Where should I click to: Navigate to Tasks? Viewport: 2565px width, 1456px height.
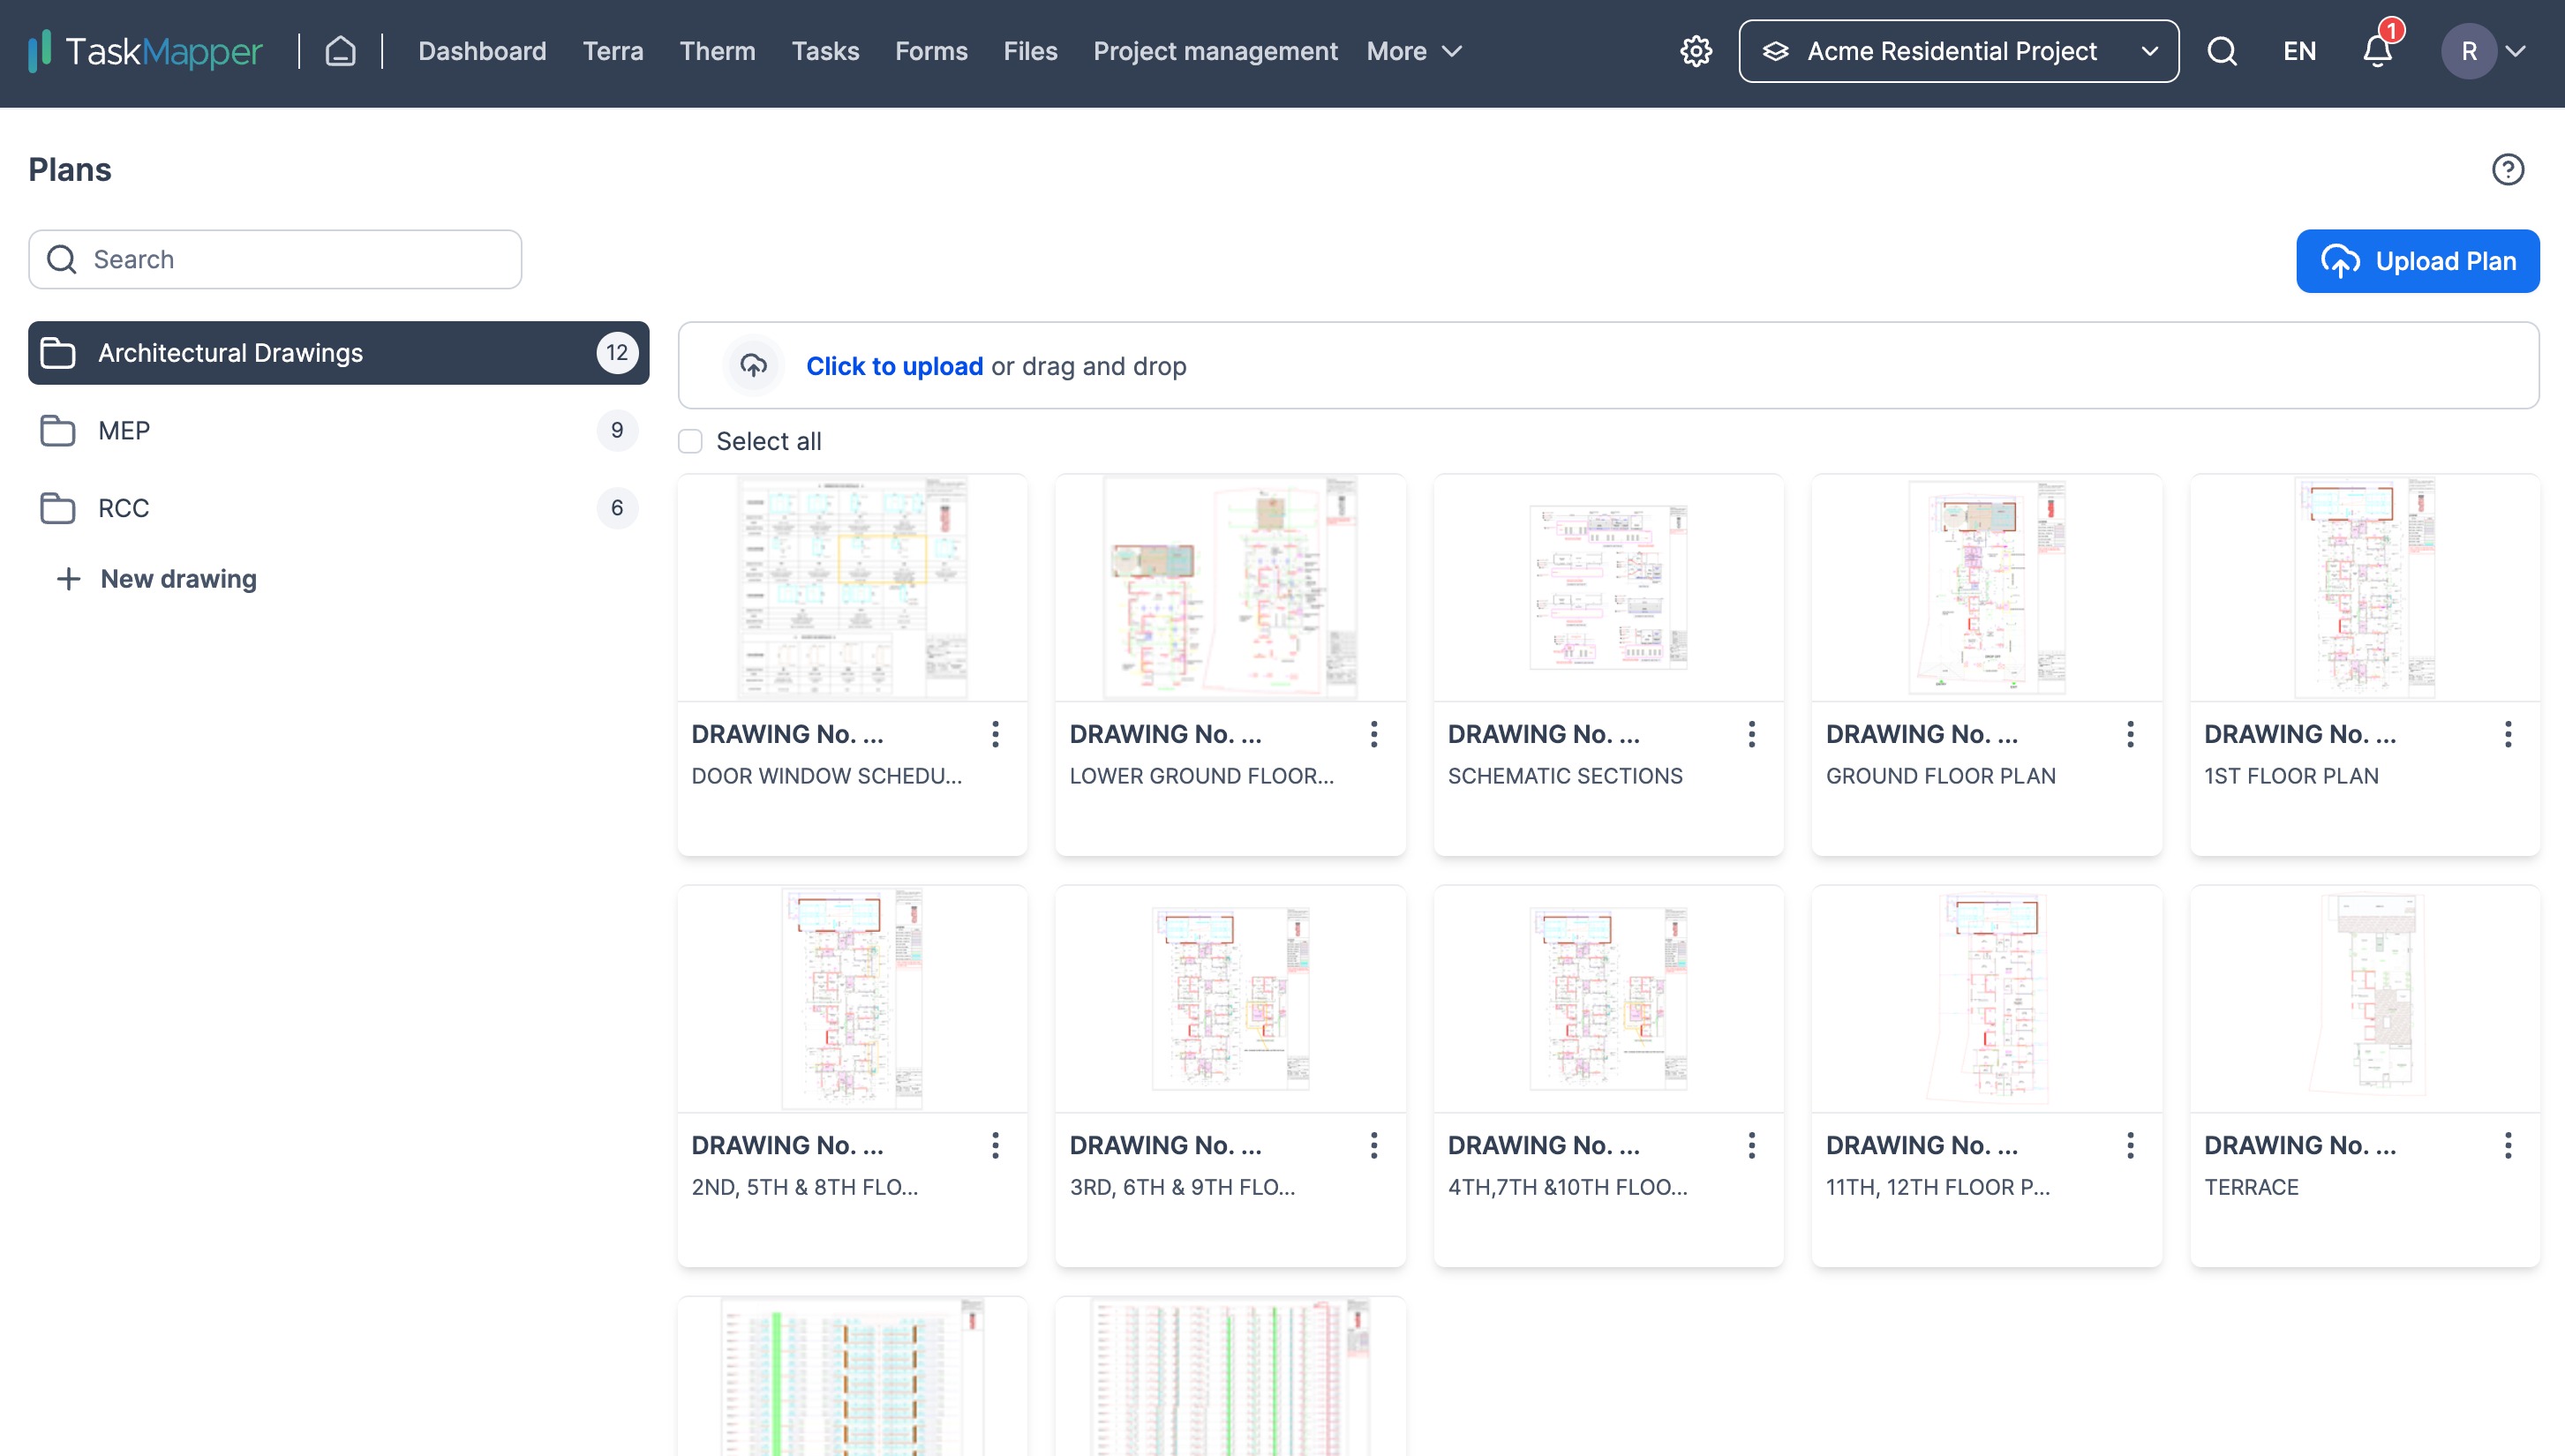(x=825, y=51)
